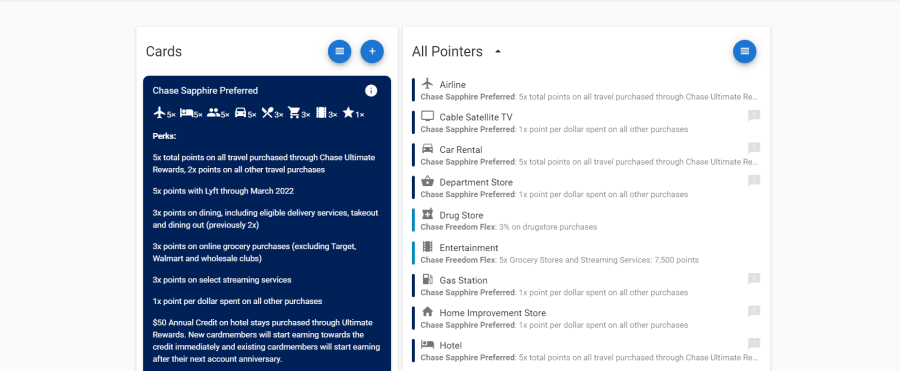Click the All Pointers heading
Viewport: 900px width, 371px height.
[447, 52]
